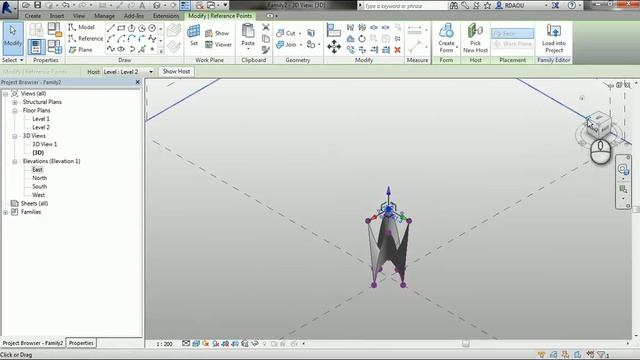Click the 1 : 200 view scale
Image resolution: width=640 pixels, height=360 pixels.
click(164, 344)
